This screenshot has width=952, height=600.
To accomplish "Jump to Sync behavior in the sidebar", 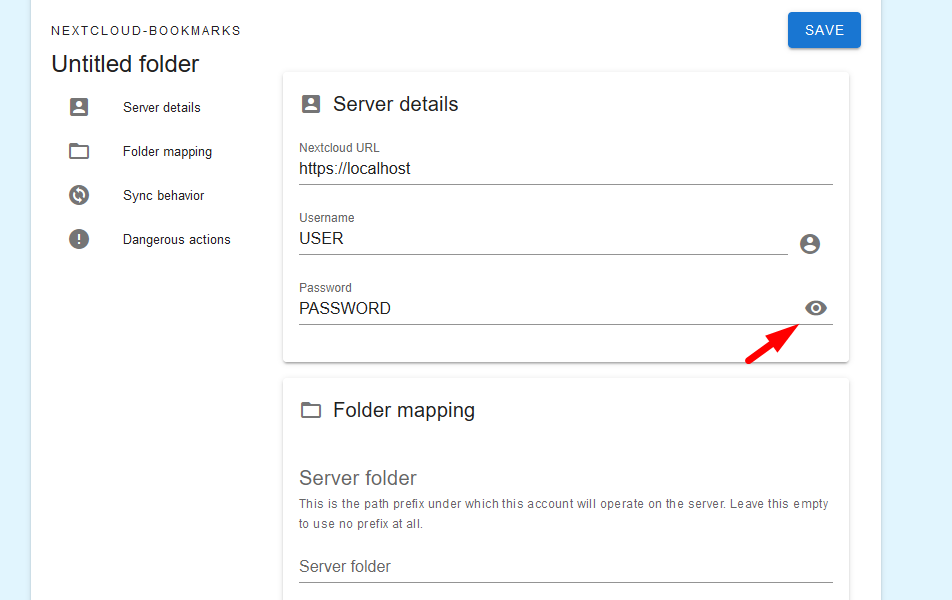I will pos(163,196).
